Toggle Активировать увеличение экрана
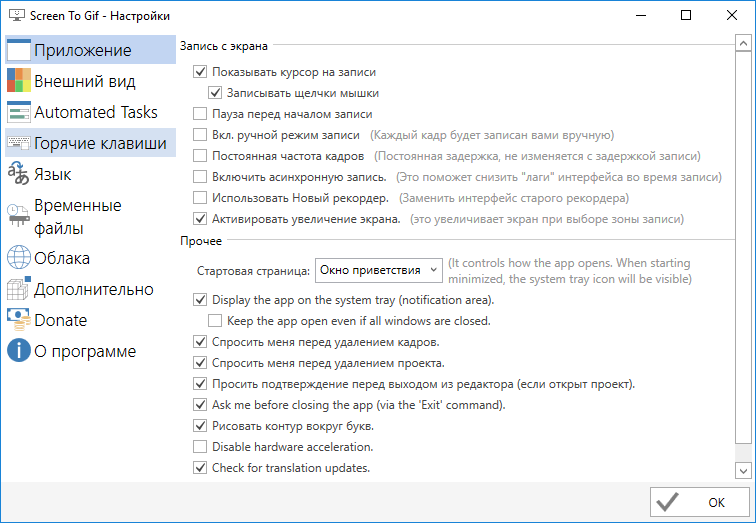 click(x=200, y=219)
